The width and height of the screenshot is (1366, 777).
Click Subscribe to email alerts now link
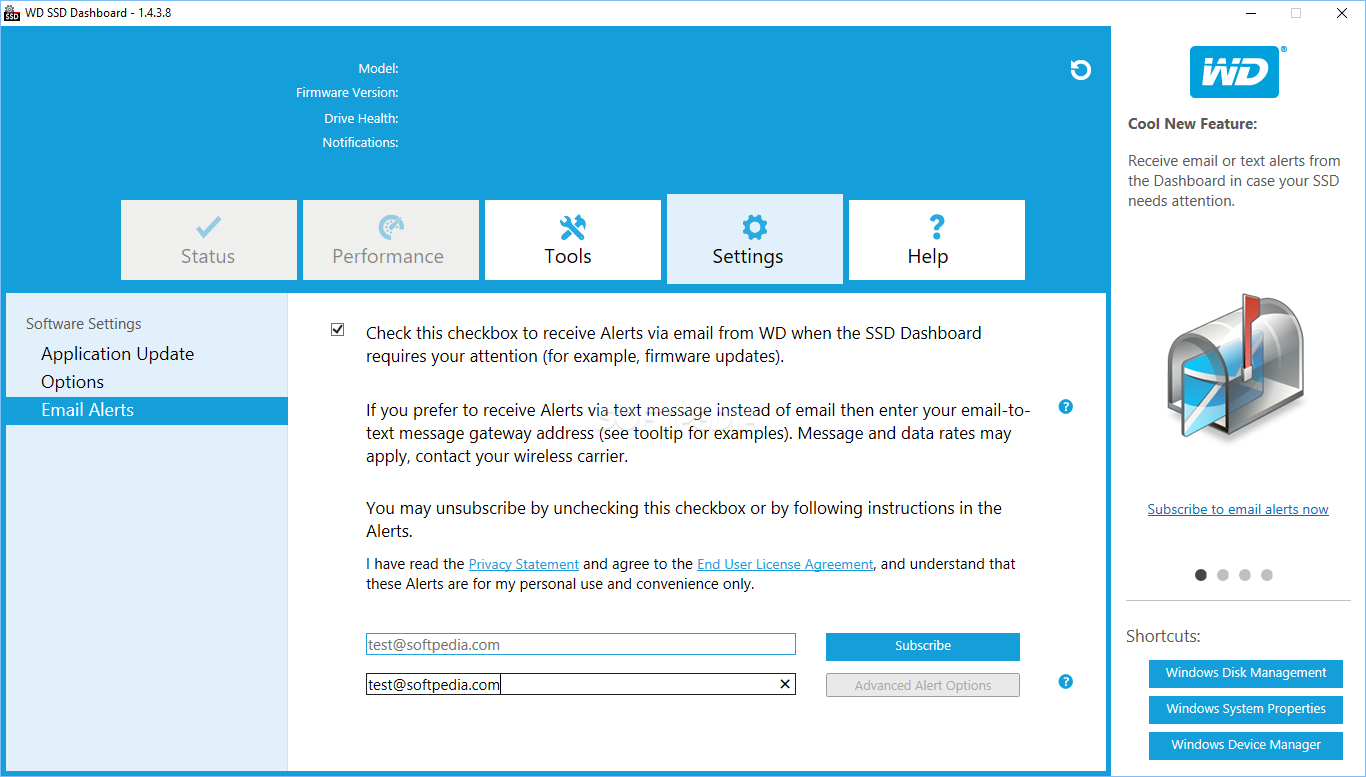click(1238, 509)
